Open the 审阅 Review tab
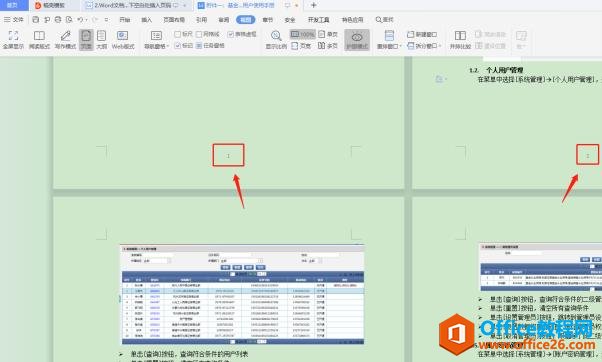Viewport: 602px width, 362px height. pos(223,20)
